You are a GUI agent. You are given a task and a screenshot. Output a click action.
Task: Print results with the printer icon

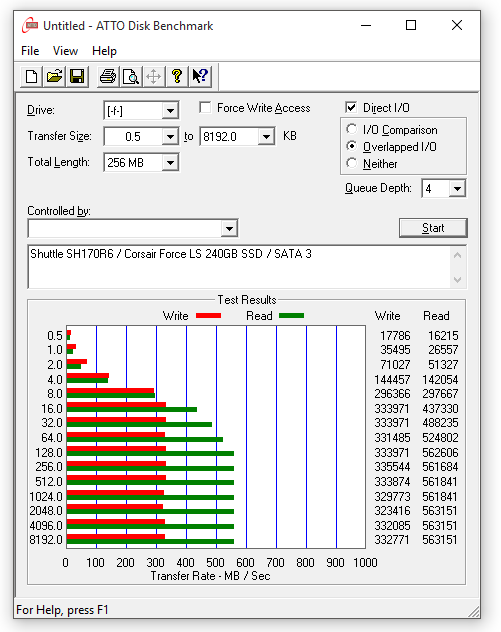coord(108,76)
